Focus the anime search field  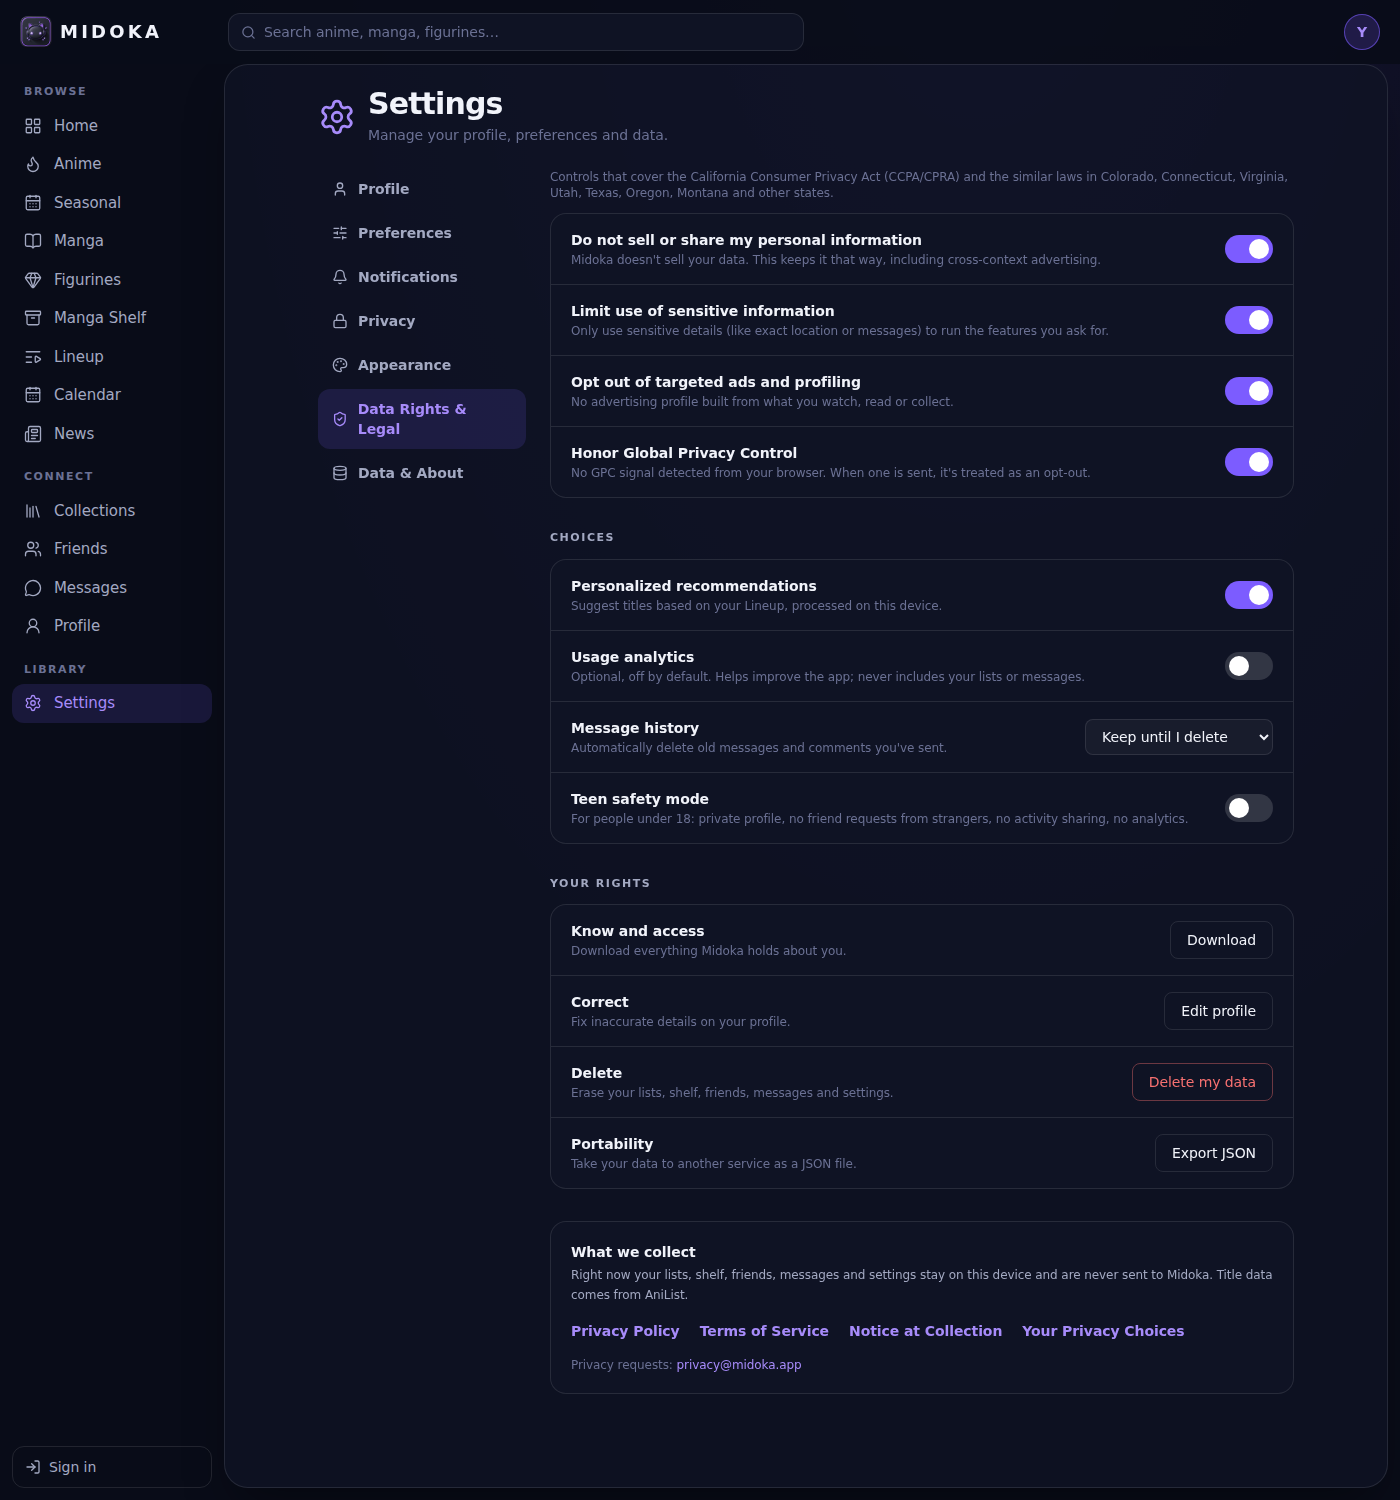pos(516,32)
